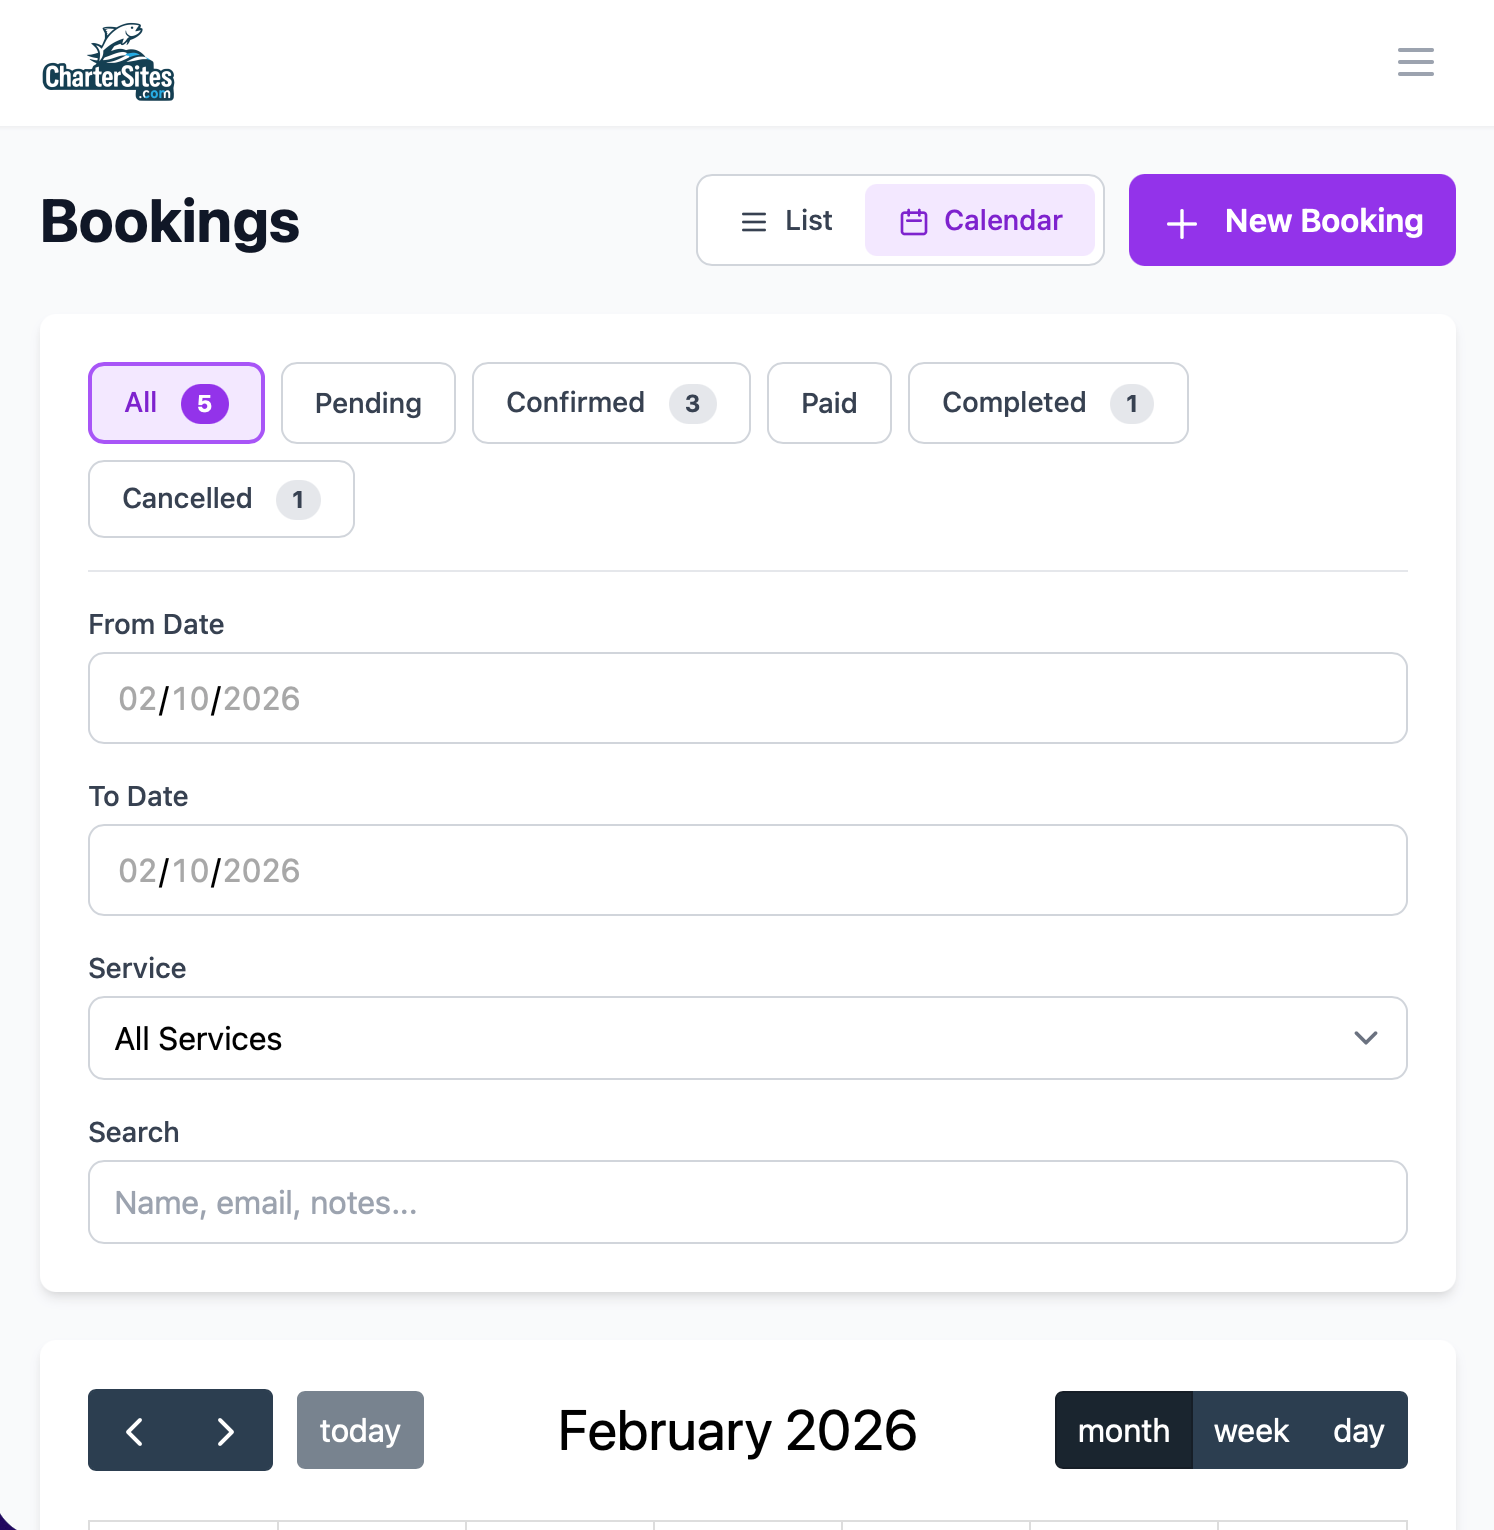Enable the Paid bookings filter
Viewport: 1494px width, 1530px height.
[x=828, y=403]
